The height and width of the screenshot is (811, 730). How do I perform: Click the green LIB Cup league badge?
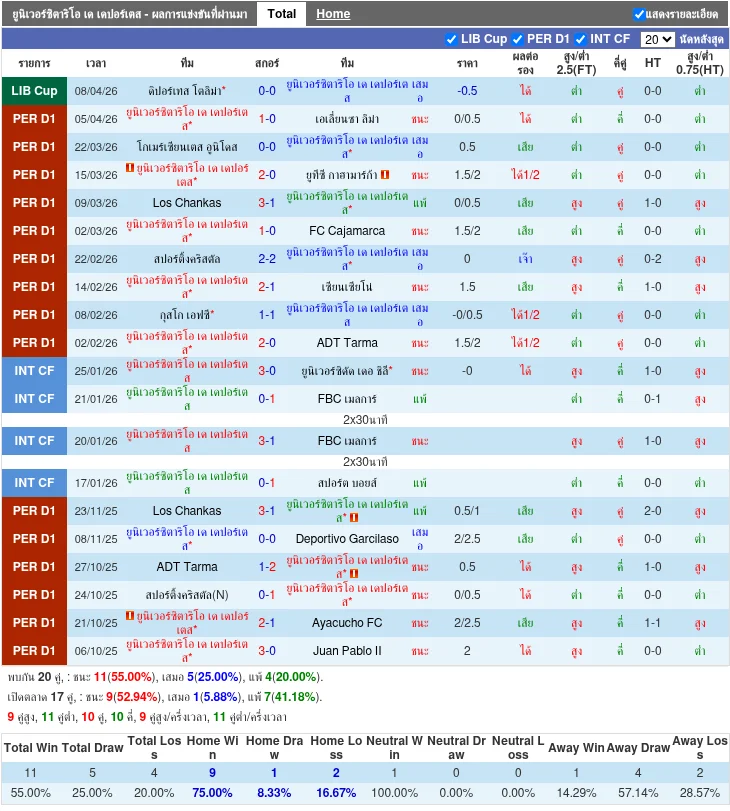click(x=34, y=91)
